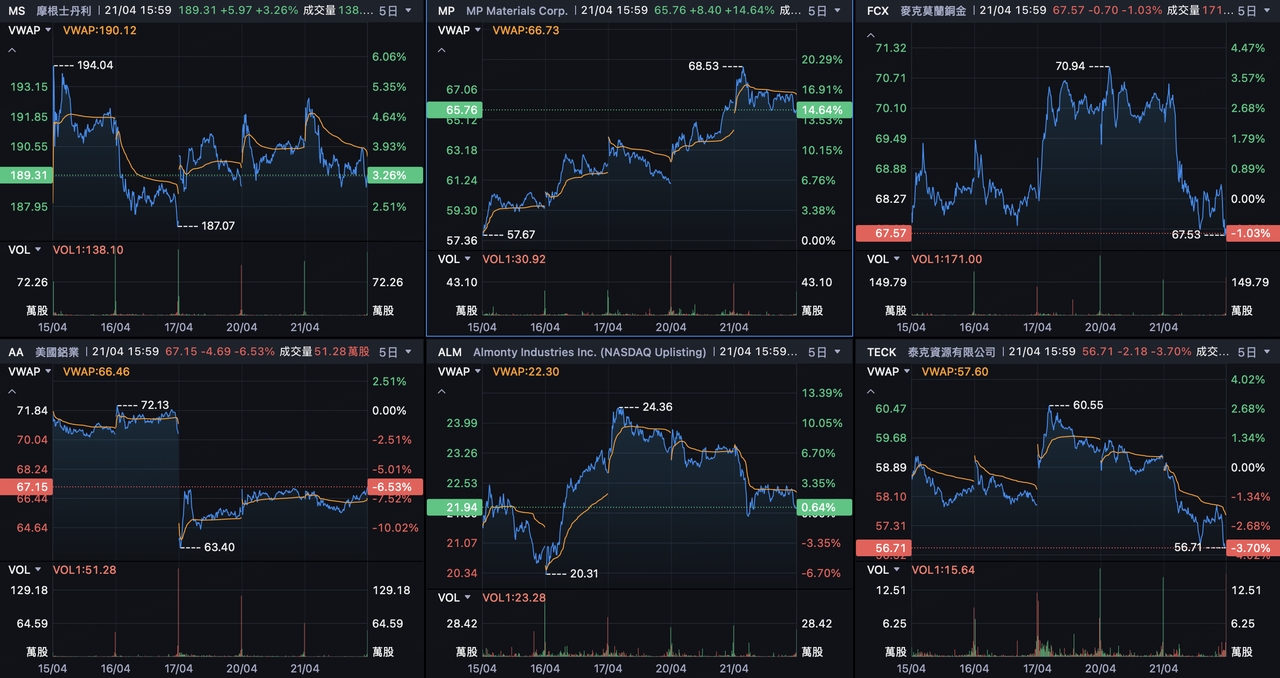Click the red 67.57 current price tag
Image resolution: width=1280 pixels, height=678 pixels.
pos(883,233)
